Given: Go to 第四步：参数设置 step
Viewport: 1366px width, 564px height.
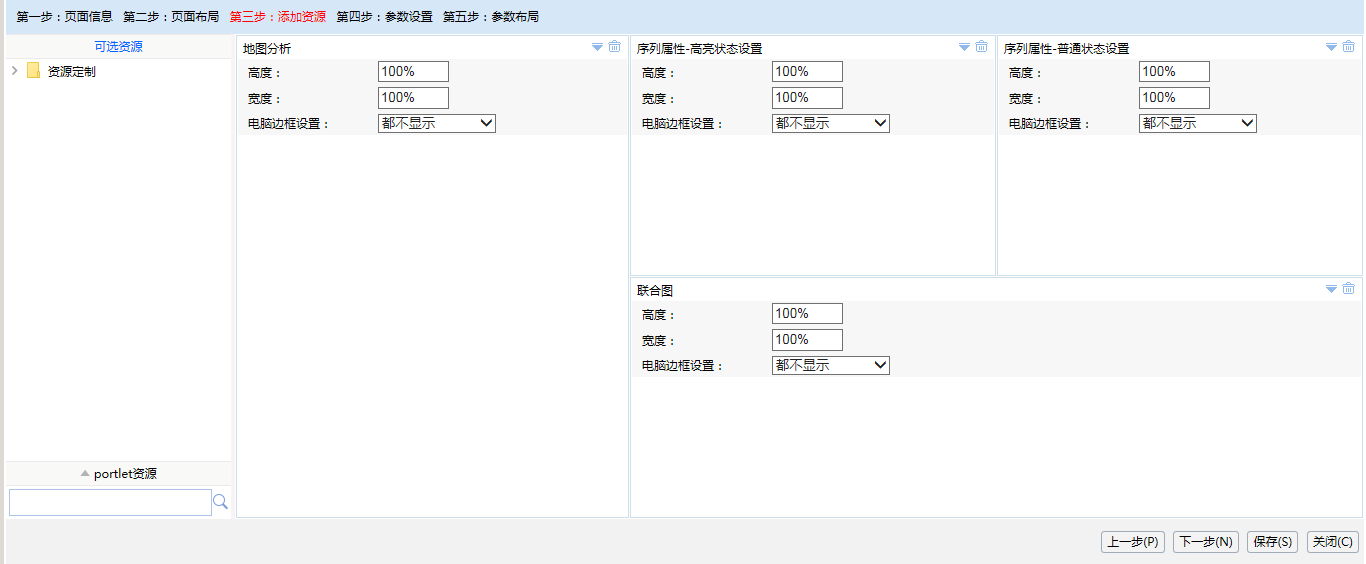Looking at the screenshot, I should (385, 17).
